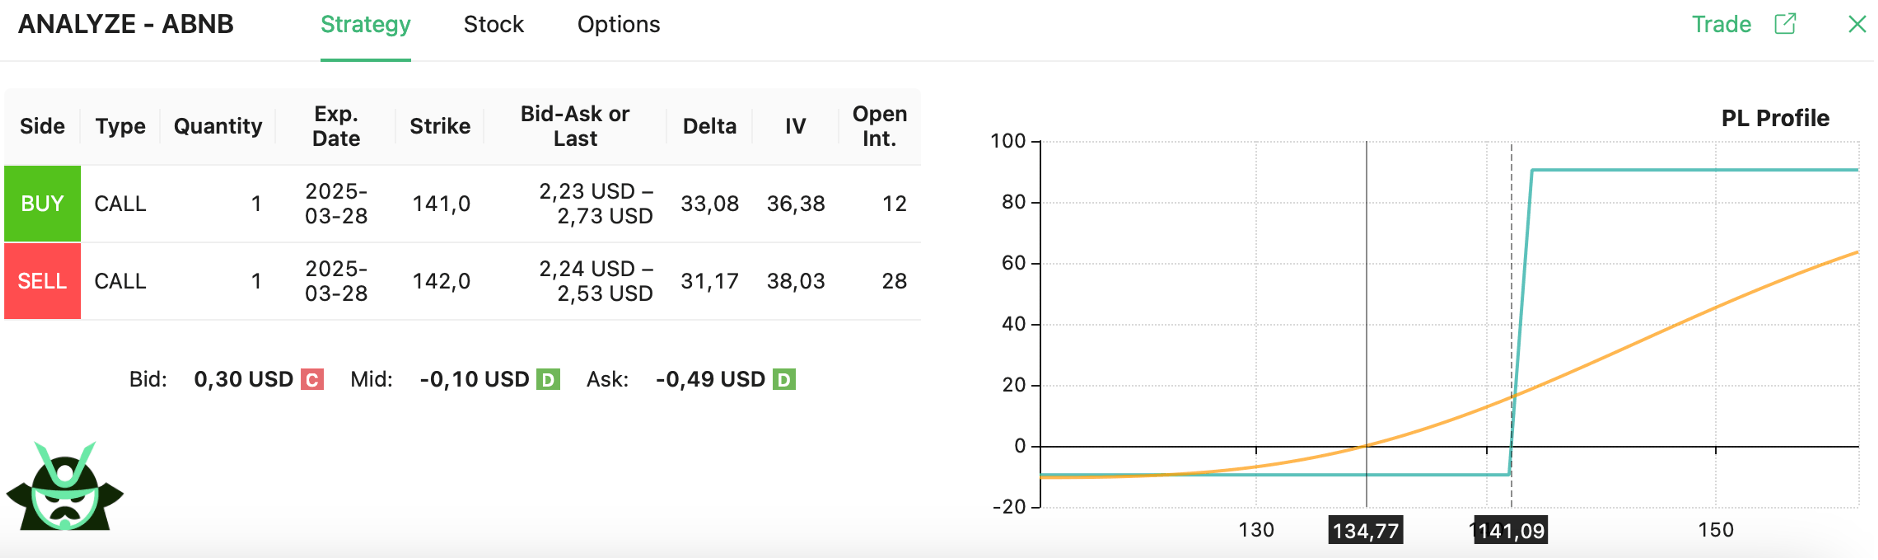
Task: Click the Trade link
Action: click(1721, 24)
